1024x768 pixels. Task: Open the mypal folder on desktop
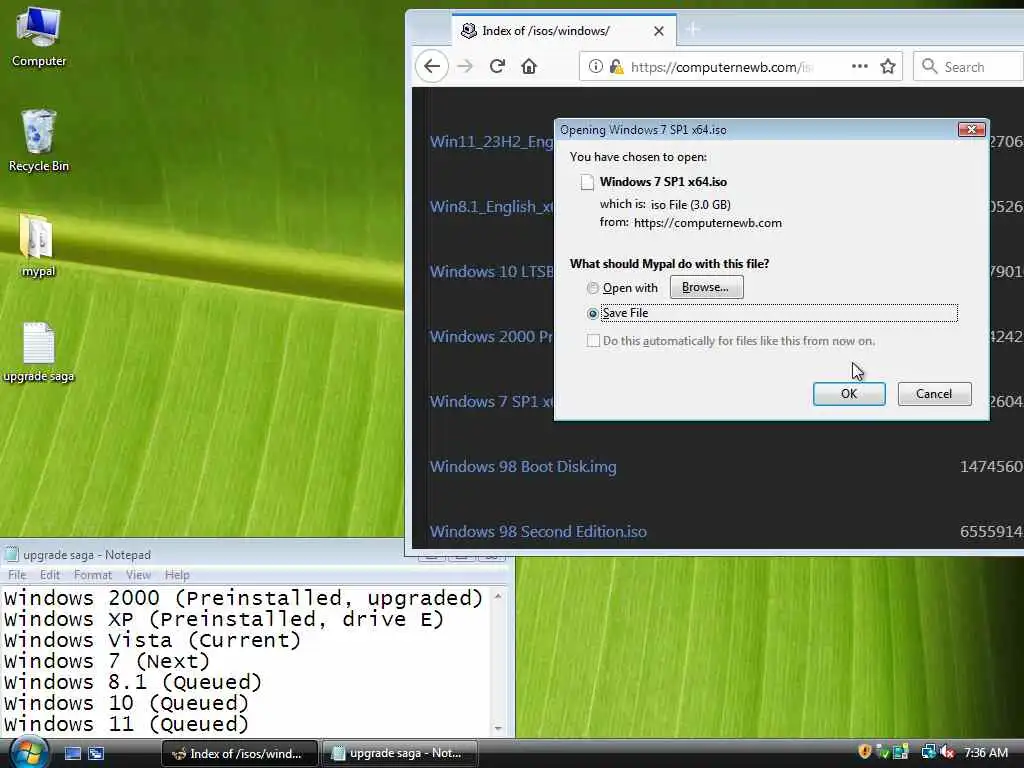tap(38, 245)
